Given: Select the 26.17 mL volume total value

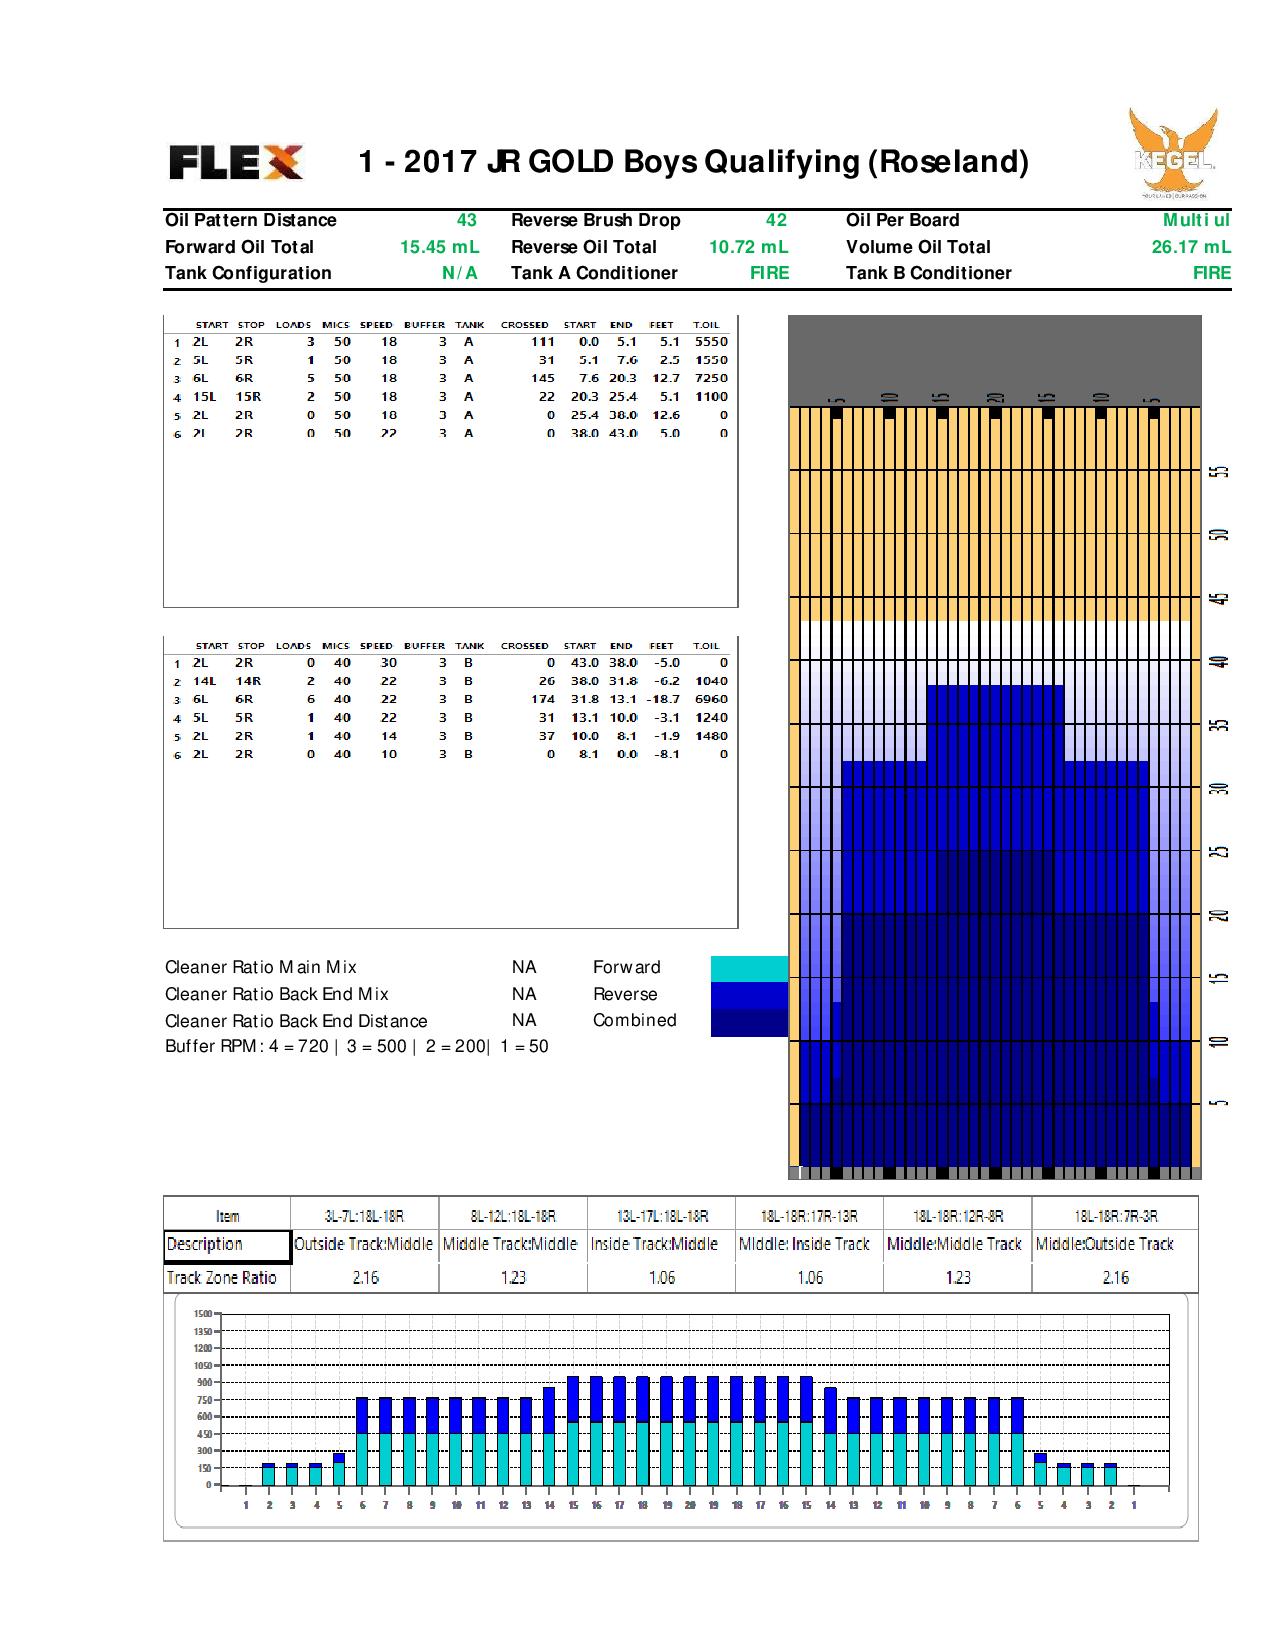Looking at the screenshot, I should [x=1191, y=247].
